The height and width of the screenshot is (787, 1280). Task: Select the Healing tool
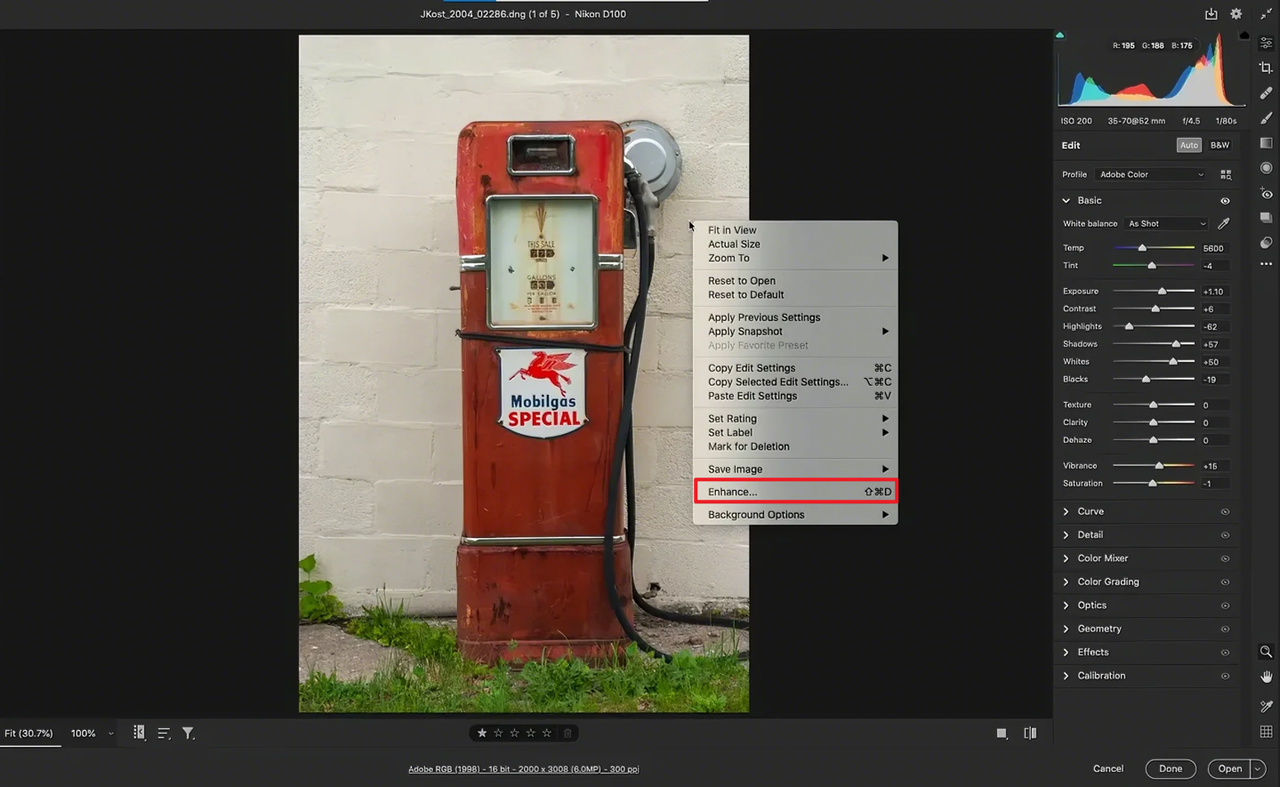point(1266,94)
